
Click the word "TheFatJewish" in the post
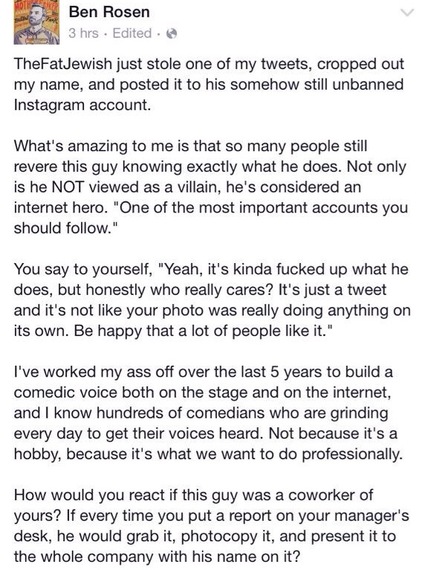(x=63, y=64)
